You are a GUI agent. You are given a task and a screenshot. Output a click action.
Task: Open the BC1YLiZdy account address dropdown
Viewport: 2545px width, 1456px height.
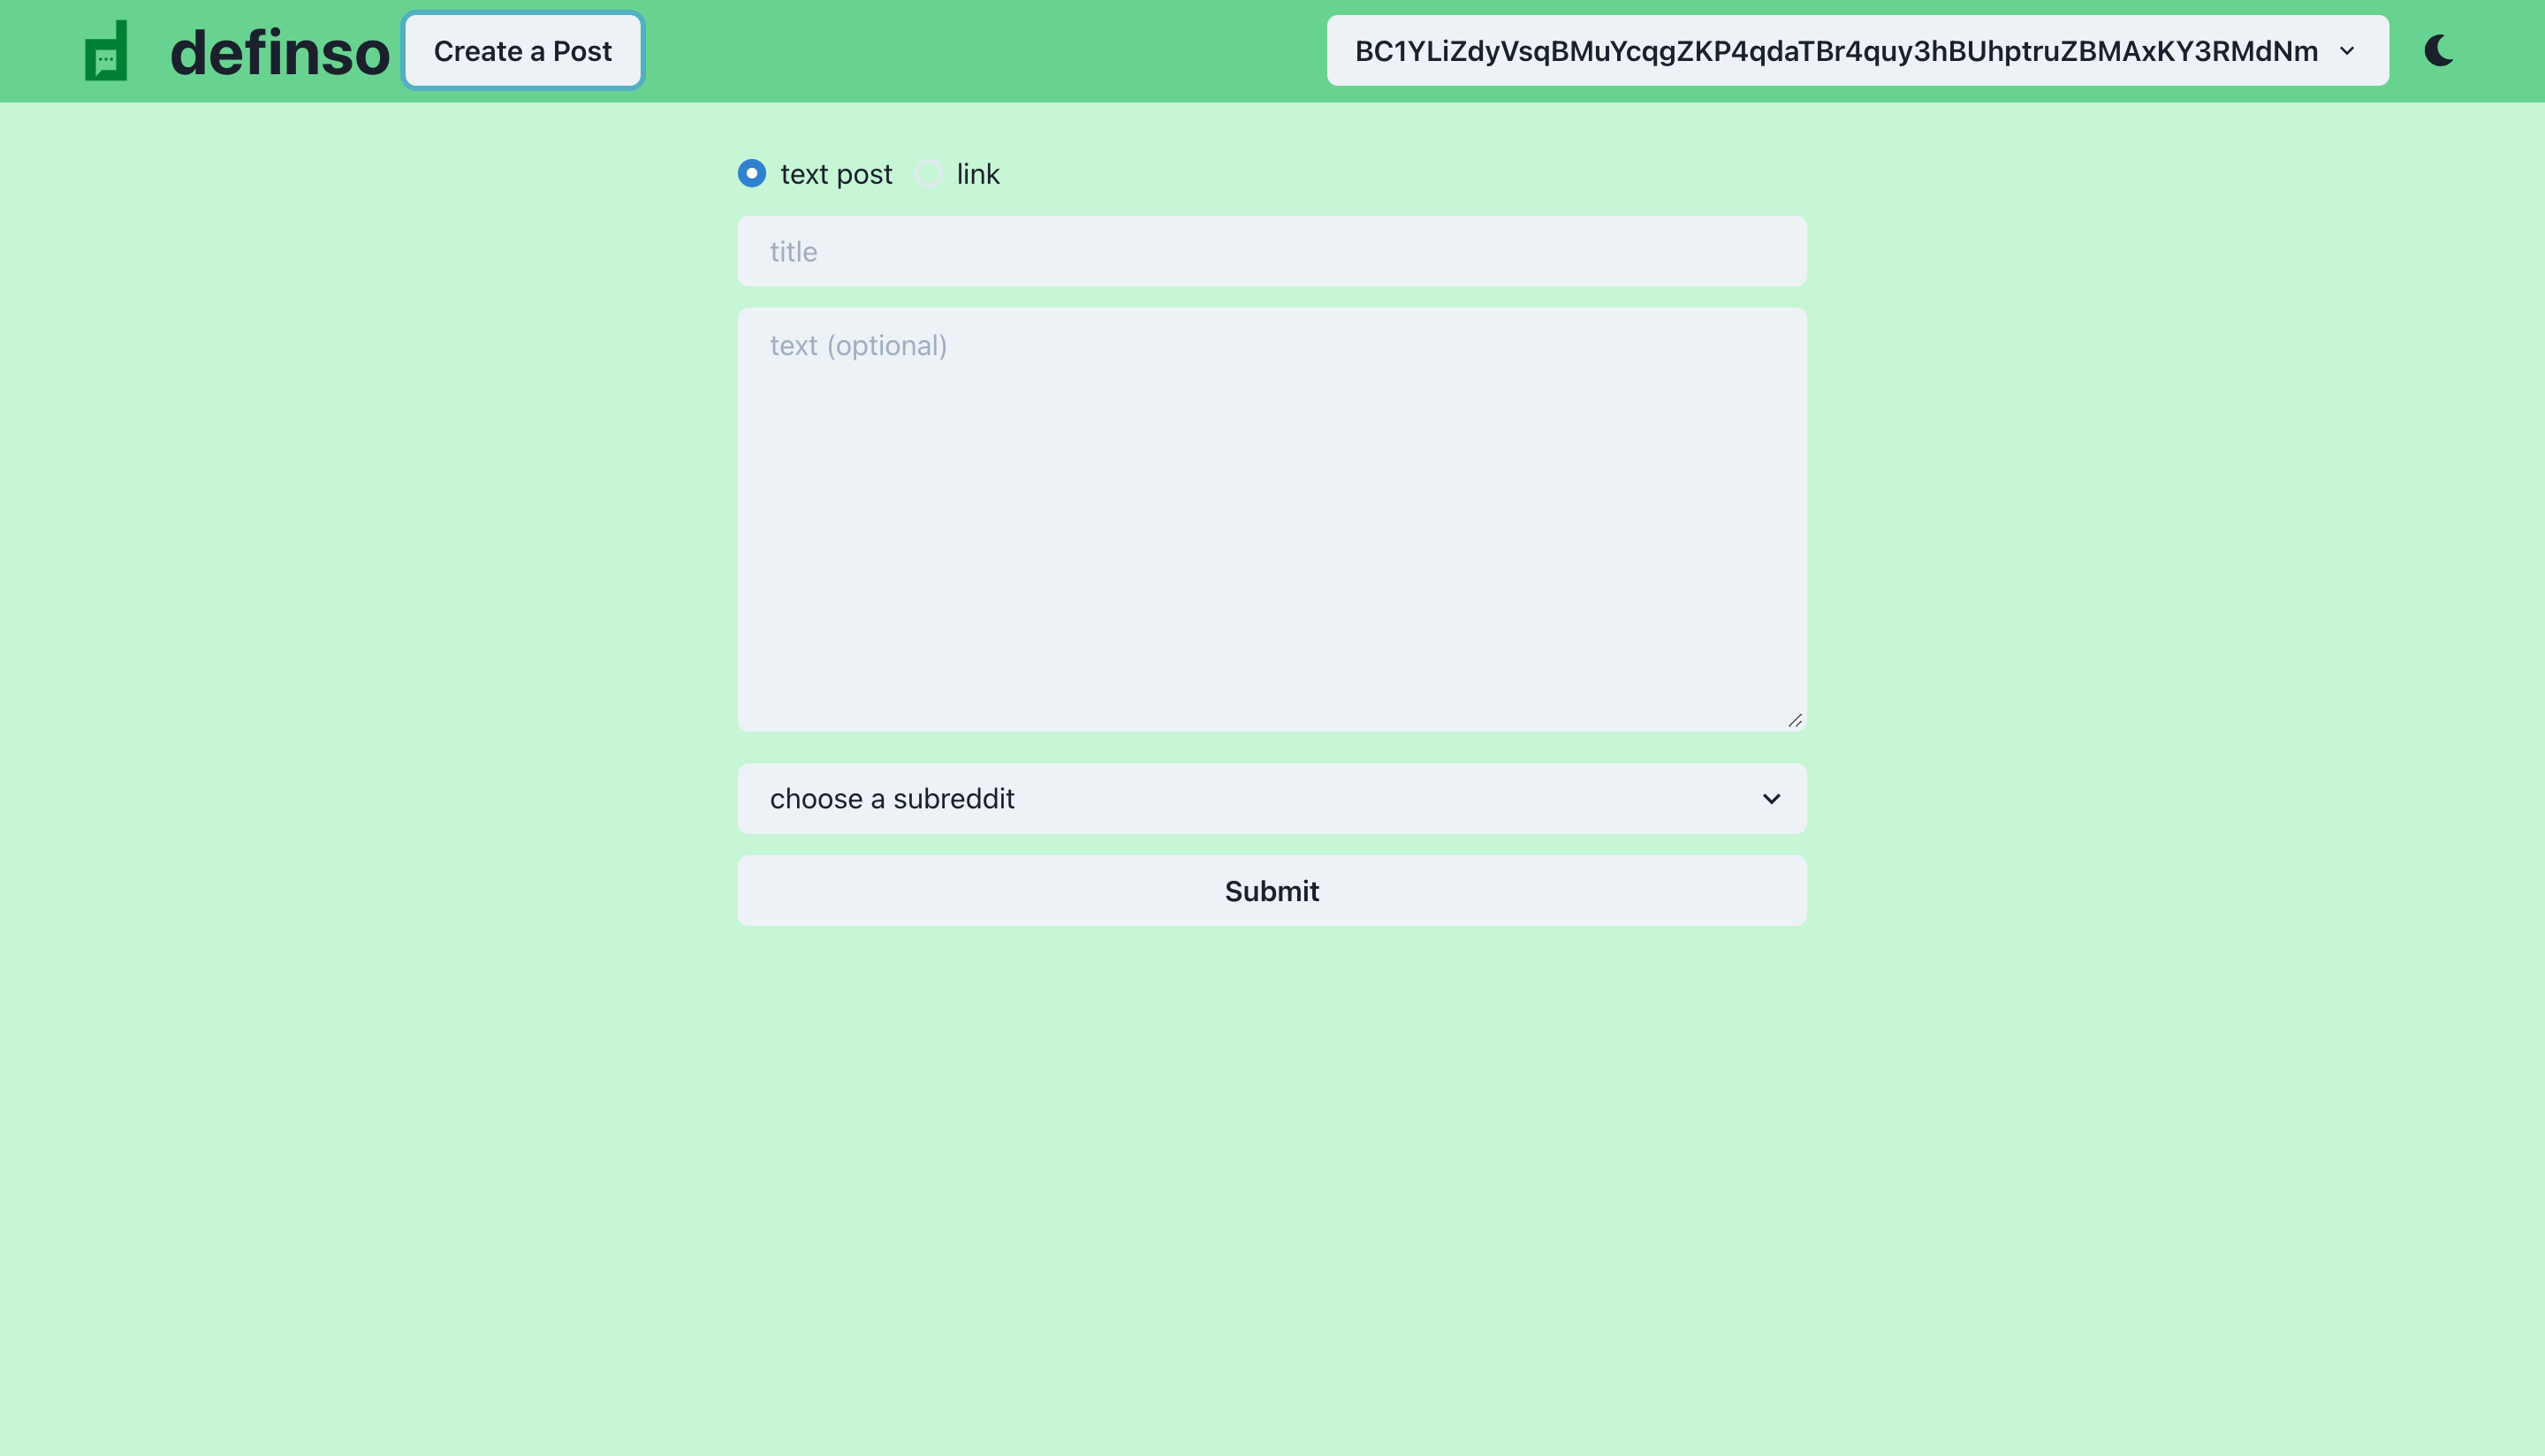tap(1835, 51)
